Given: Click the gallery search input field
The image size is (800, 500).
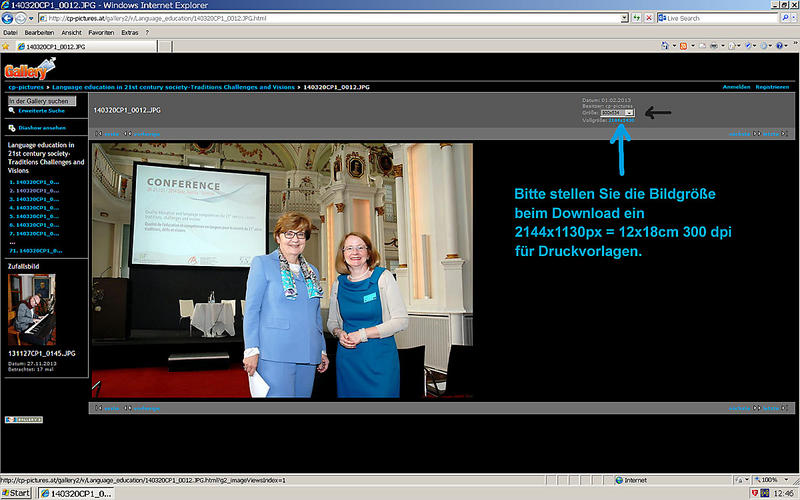Looking at the screenshot, I should 41,101.
